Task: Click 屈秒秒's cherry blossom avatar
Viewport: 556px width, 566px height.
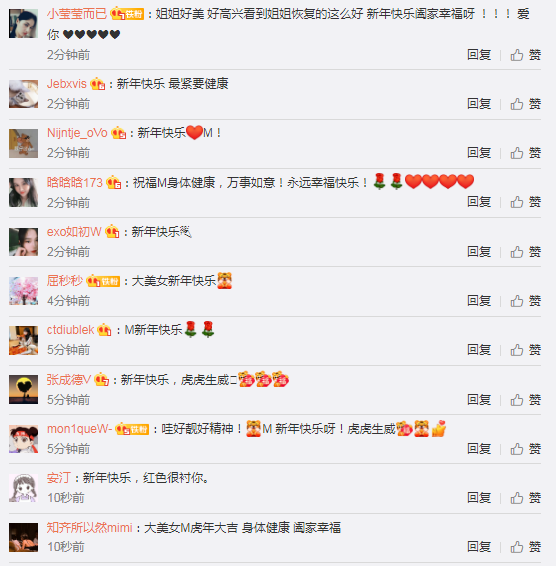Action: [23, 291]
